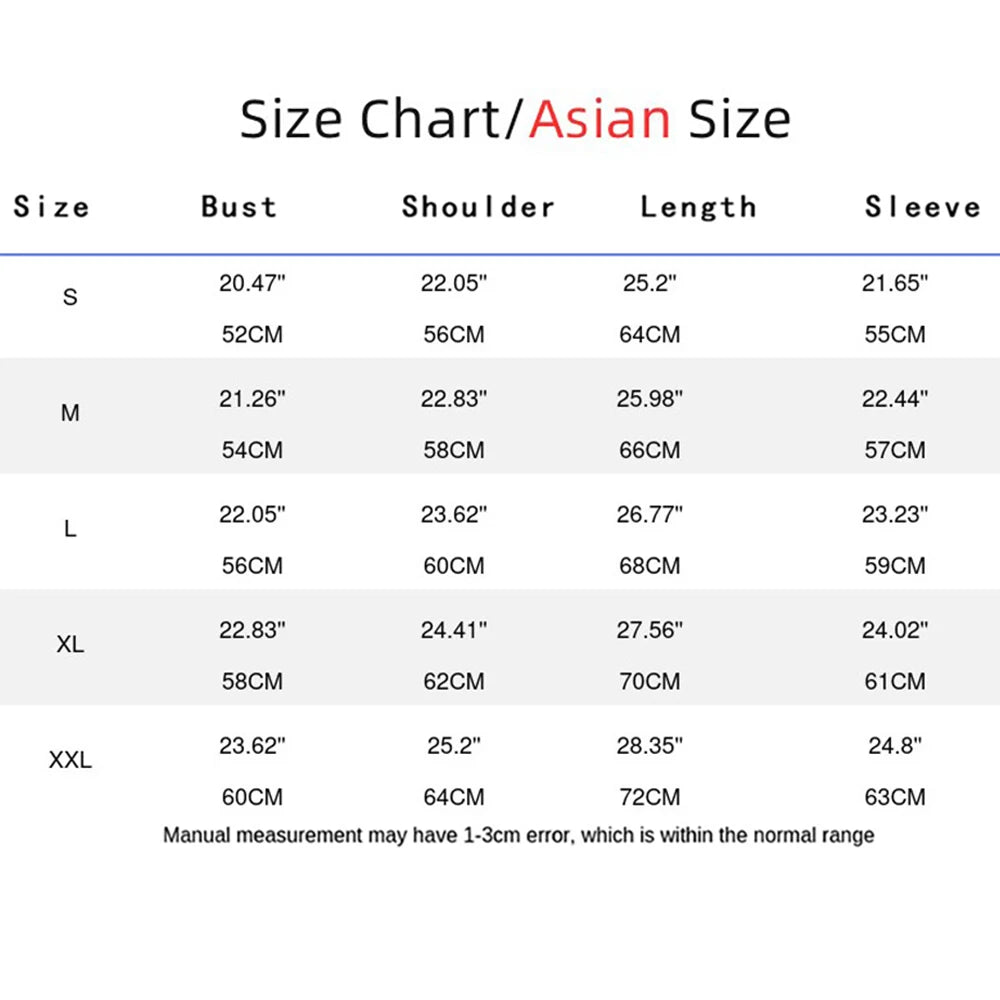Viewport: 1000px width, 1000px height.
Task: Click the Size column header
Action: (x=51, y=207)
